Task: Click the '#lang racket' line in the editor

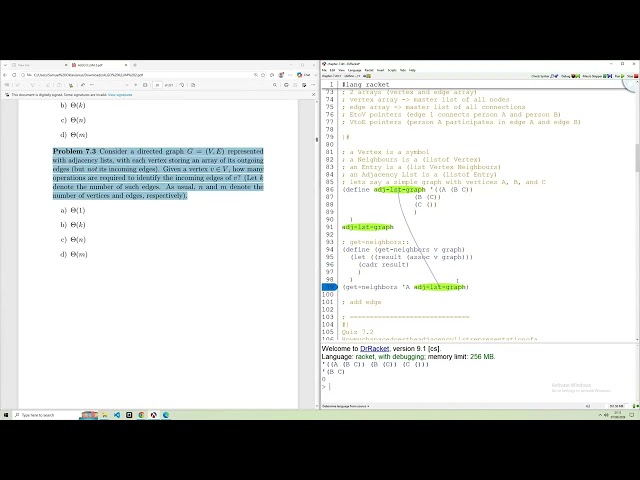Action: [365, 84]
